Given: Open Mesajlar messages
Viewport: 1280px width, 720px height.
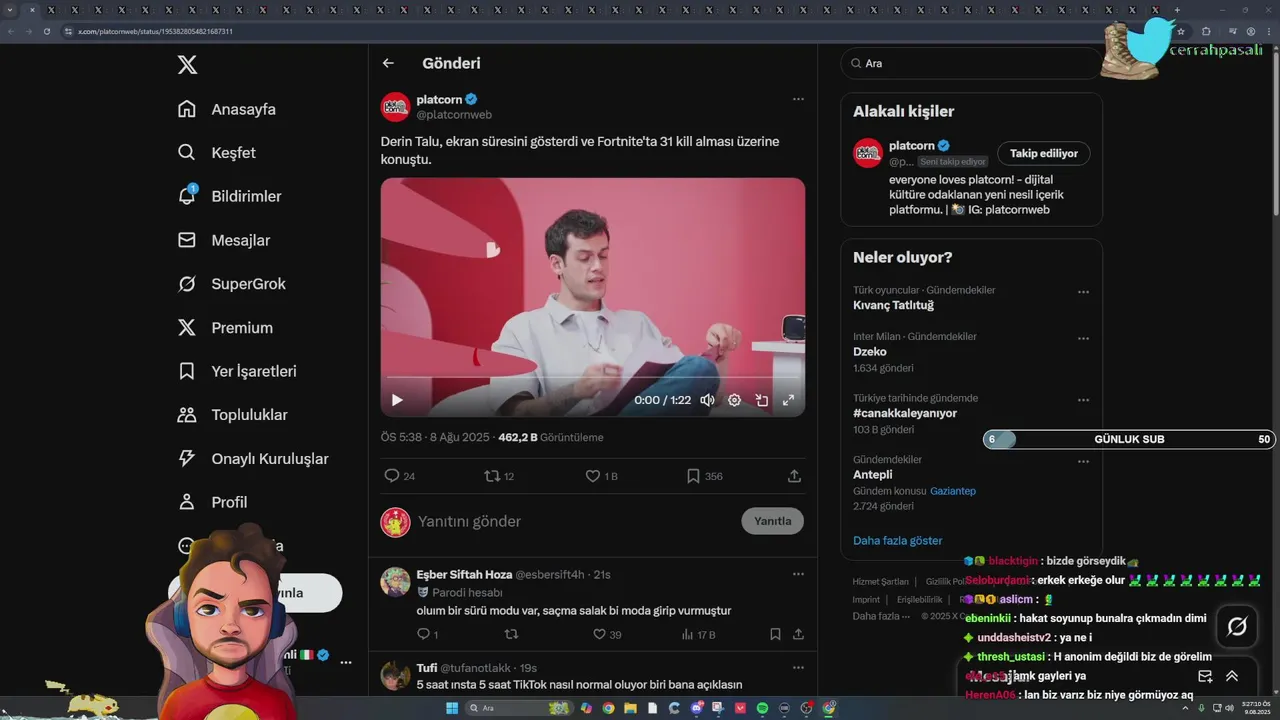Looking at the screenshot, I should [224, 240].
